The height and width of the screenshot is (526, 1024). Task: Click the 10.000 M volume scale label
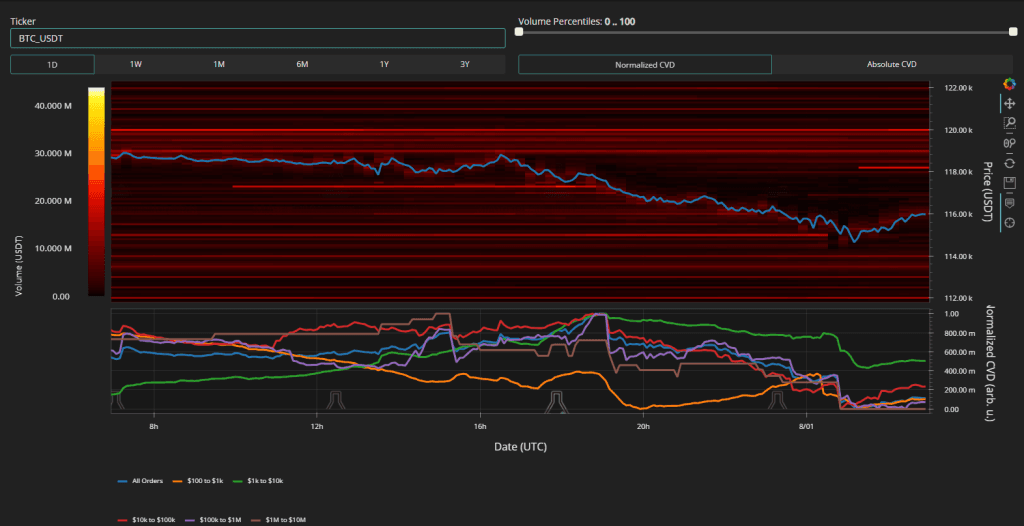(54, 249)
